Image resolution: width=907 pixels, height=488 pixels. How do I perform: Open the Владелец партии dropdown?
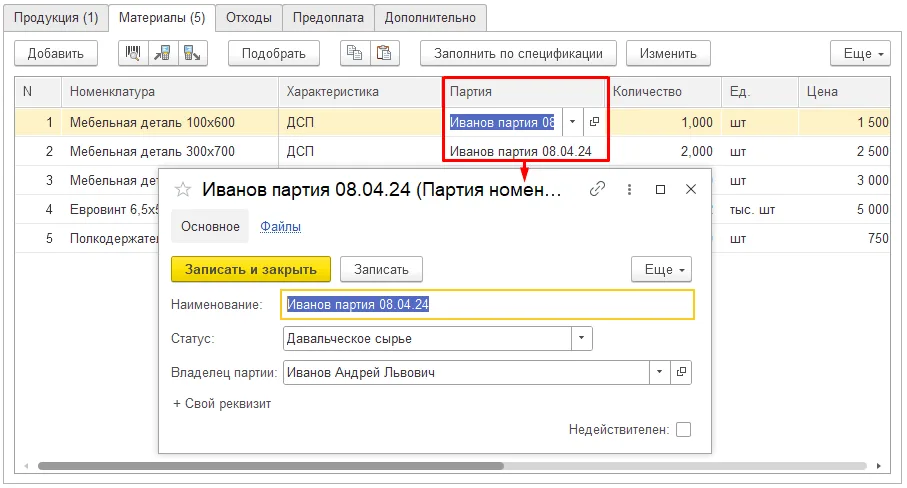659,372
